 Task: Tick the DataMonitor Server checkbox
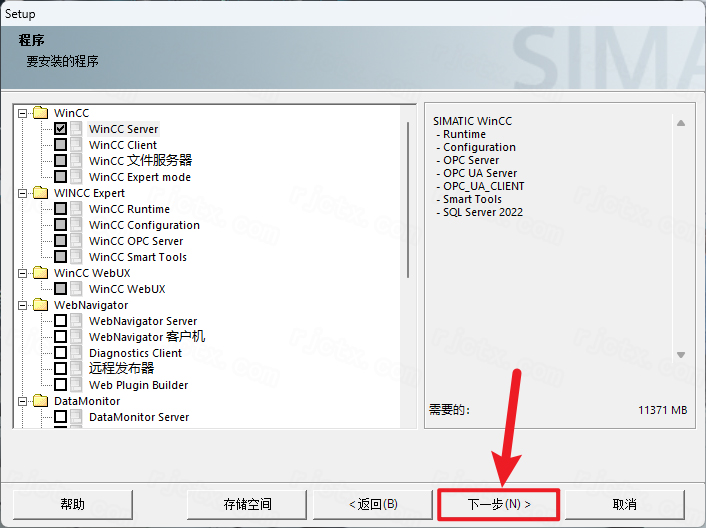point(61,417)
